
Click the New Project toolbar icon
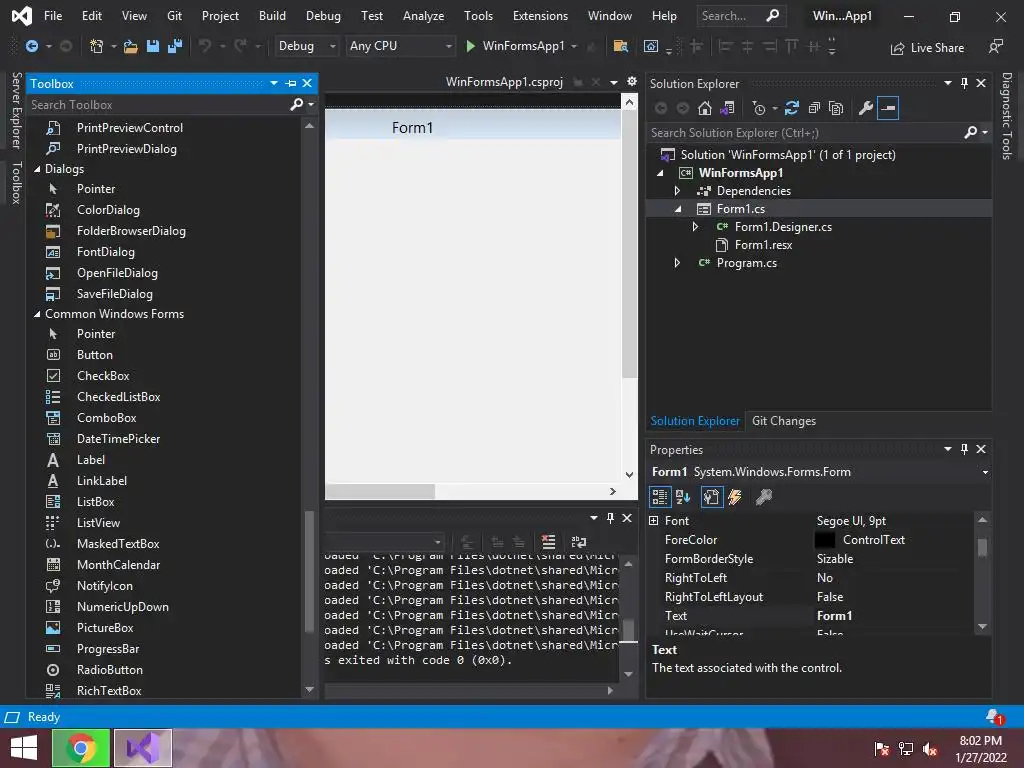click(x=96, y=46)
